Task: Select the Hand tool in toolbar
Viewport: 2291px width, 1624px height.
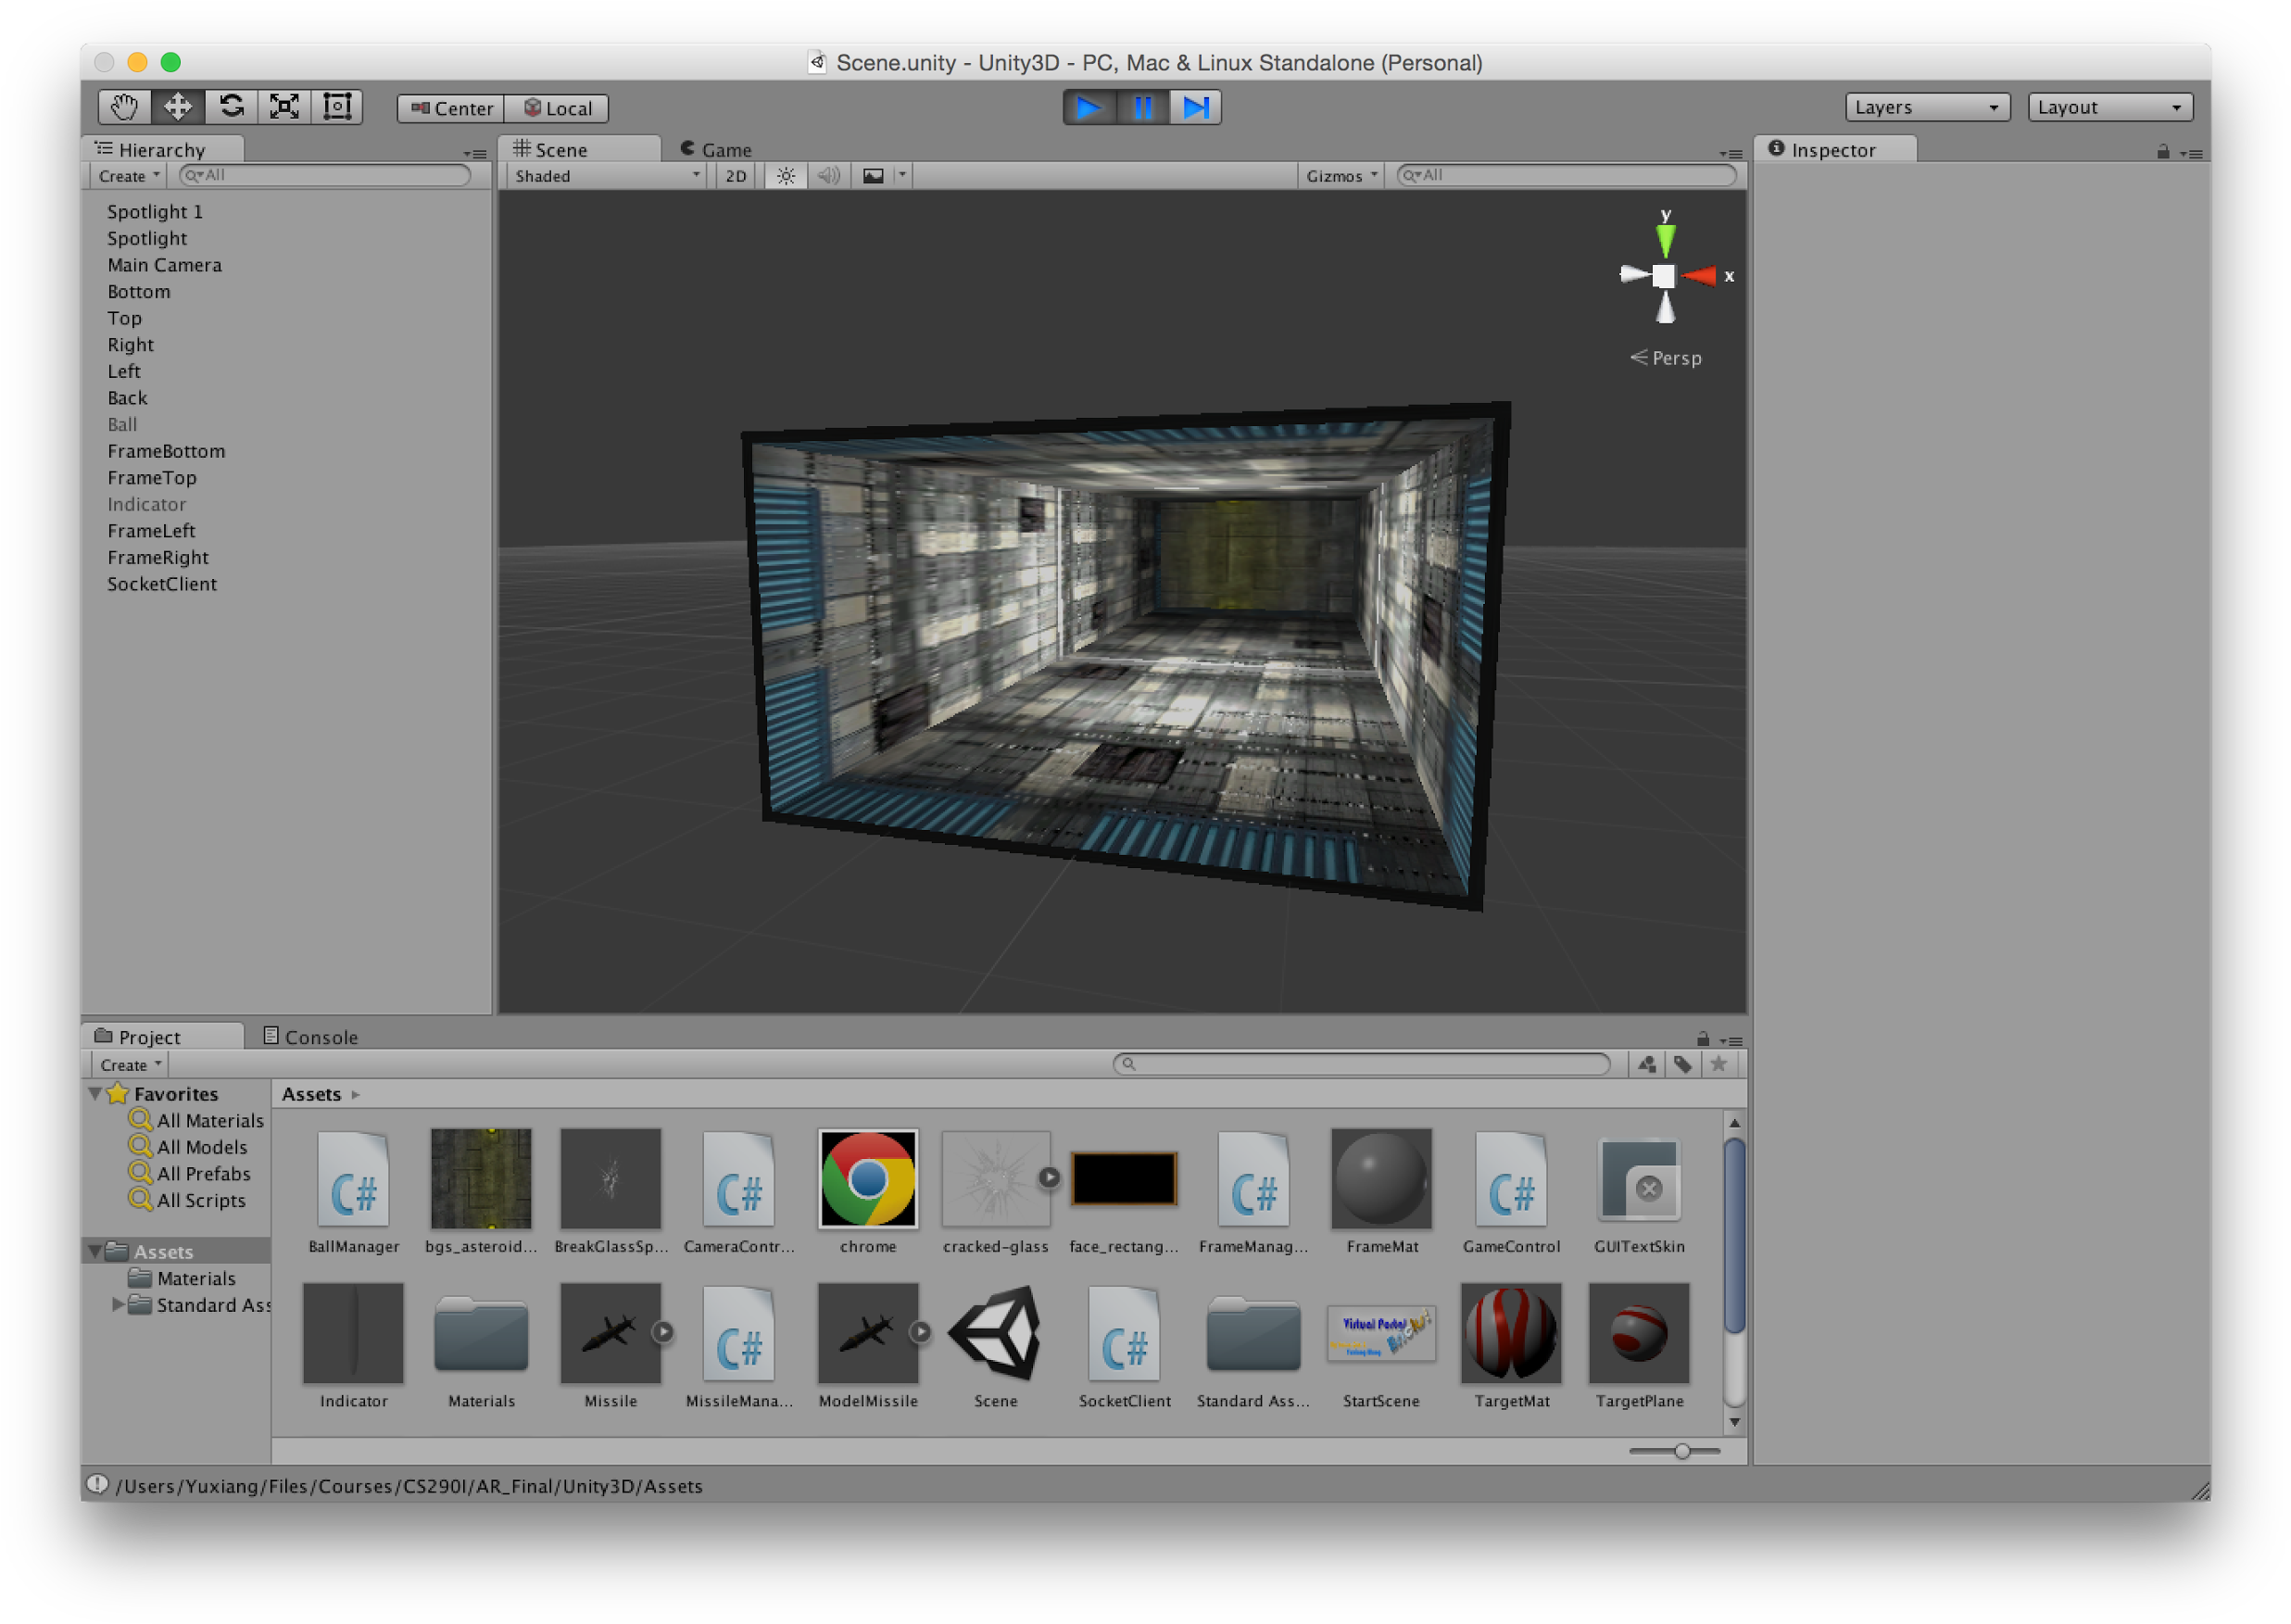Action: pos(124,107)
